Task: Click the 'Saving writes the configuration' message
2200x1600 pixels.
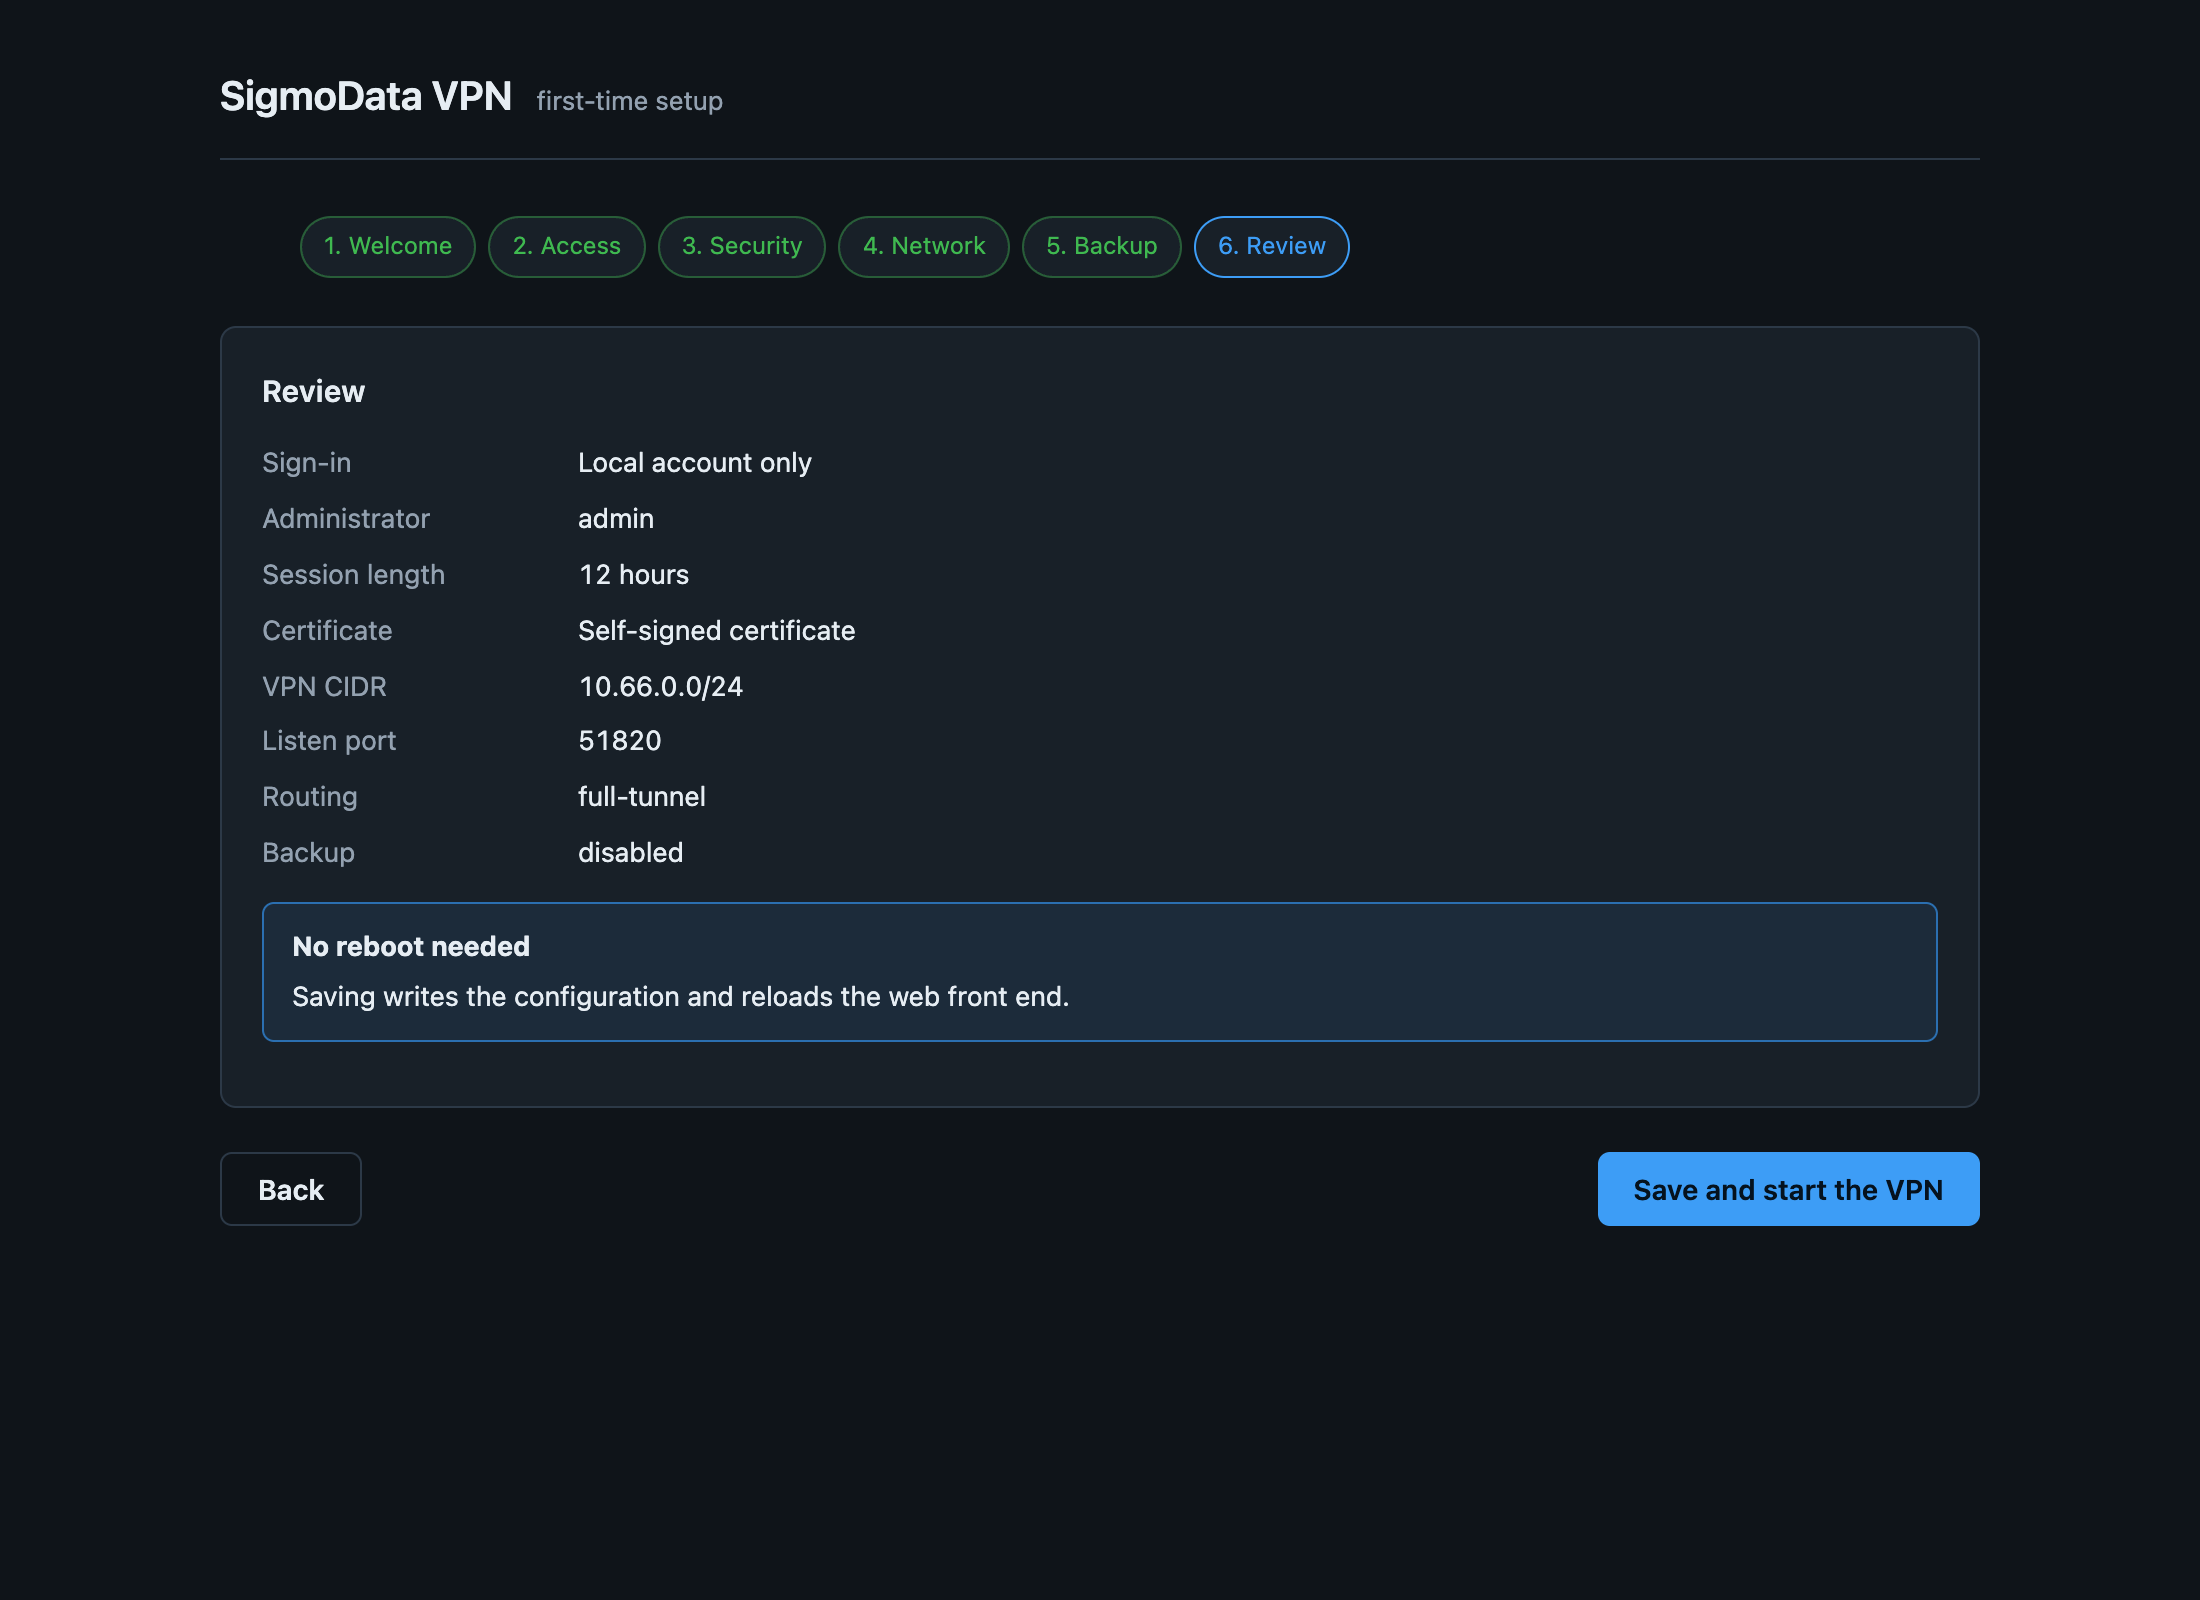Action: [x=681, y=997]
